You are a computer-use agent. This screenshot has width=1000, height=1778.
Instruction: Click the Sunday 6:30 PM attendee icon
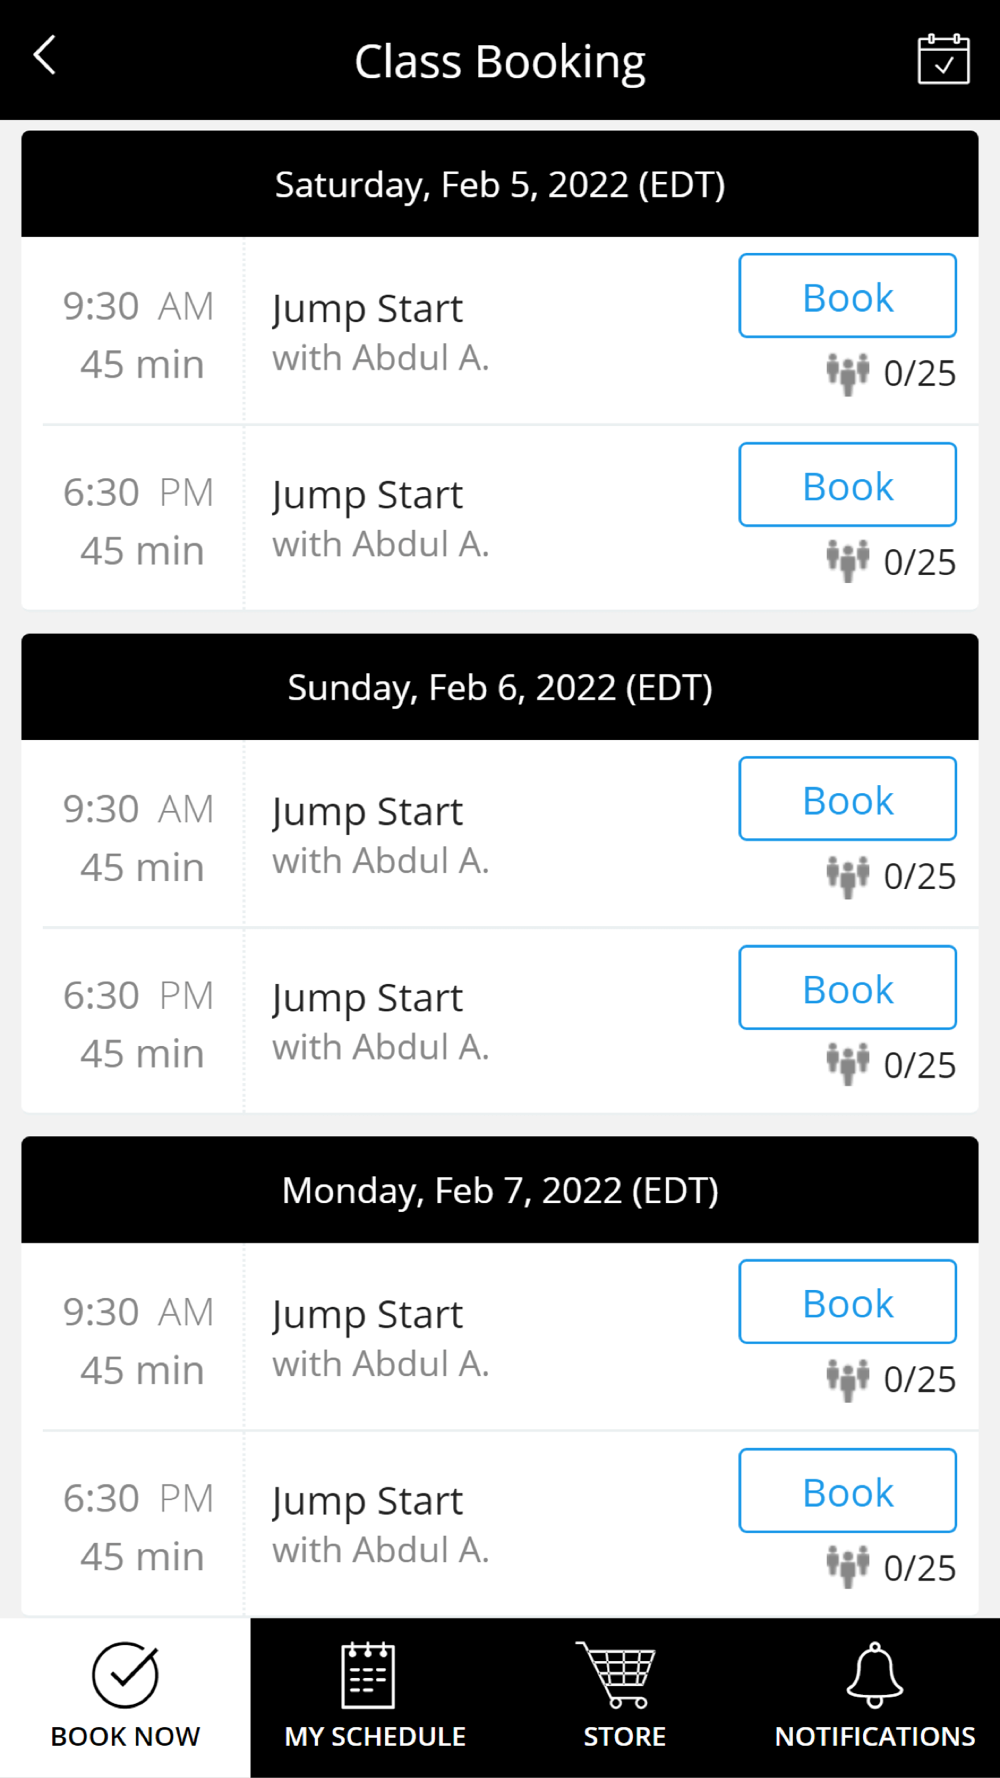click(x=847, y=1064)
